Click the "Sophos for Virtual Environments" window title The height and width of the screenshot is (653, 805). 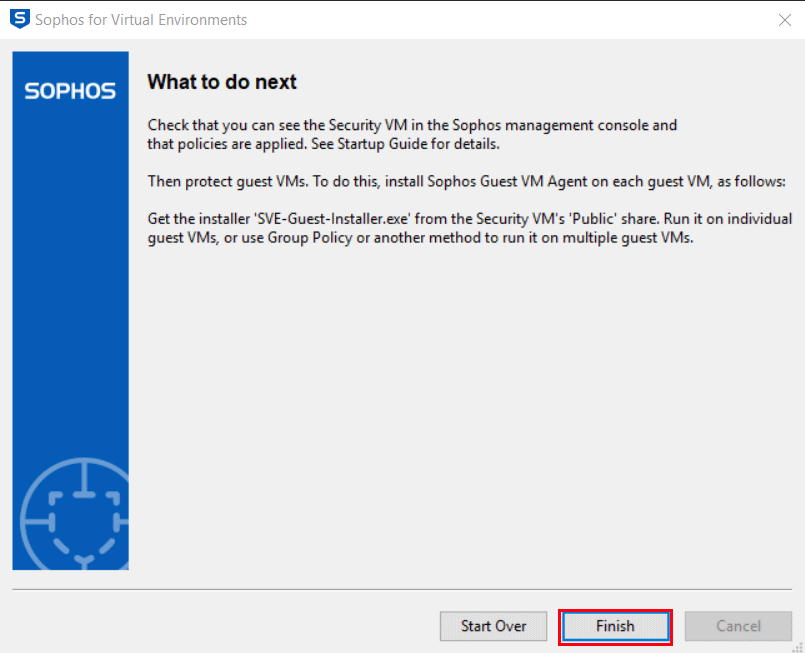click(x=141, y=20)
